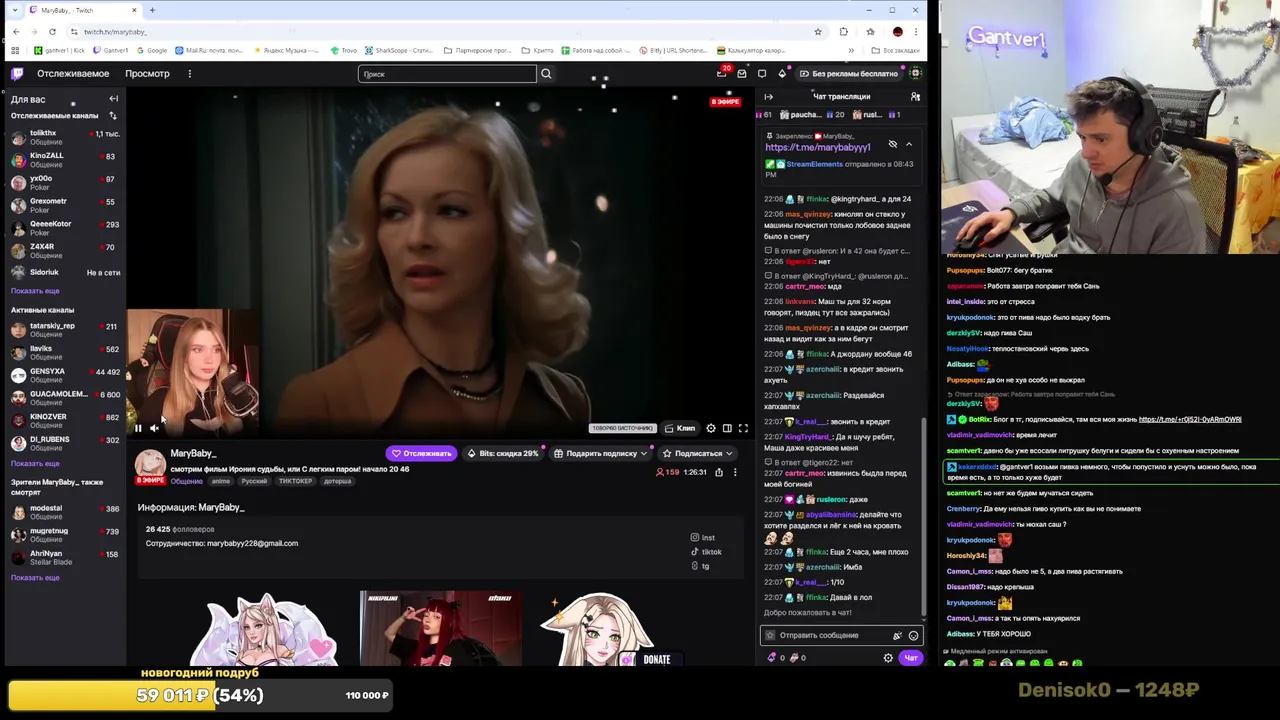Screen dimensions: 1280x720
Task: Open the Trovo bookmark
Action: pos(343,50)
